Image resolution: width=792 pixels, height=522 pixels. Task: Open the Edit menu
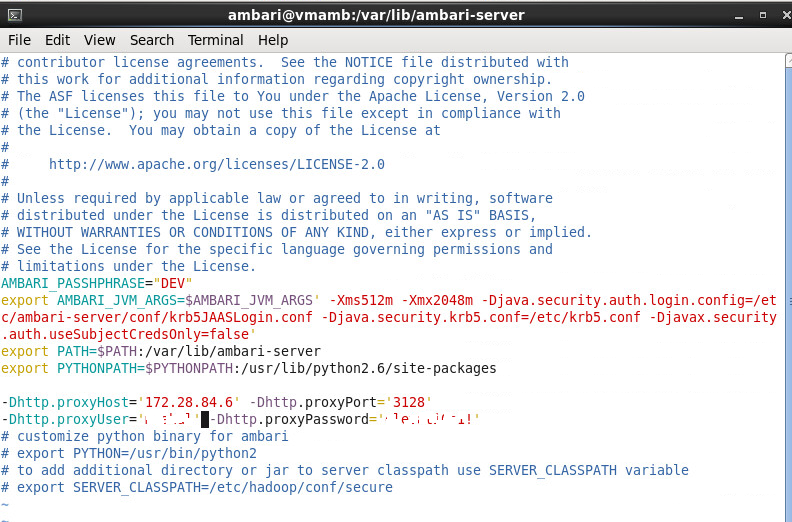click(x=57, y=40)
